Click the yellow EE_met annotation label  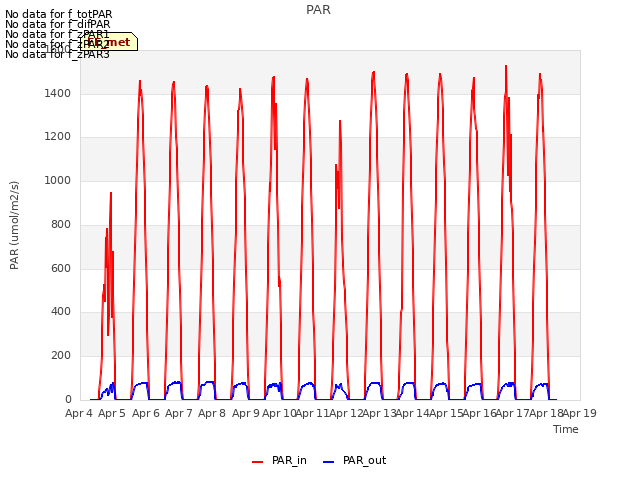pos(109,42)
